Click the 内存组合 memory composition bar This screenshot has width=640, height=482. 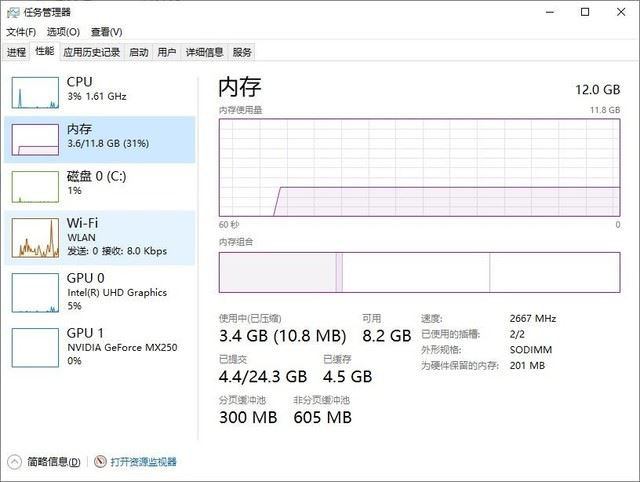tap(419, 272)
